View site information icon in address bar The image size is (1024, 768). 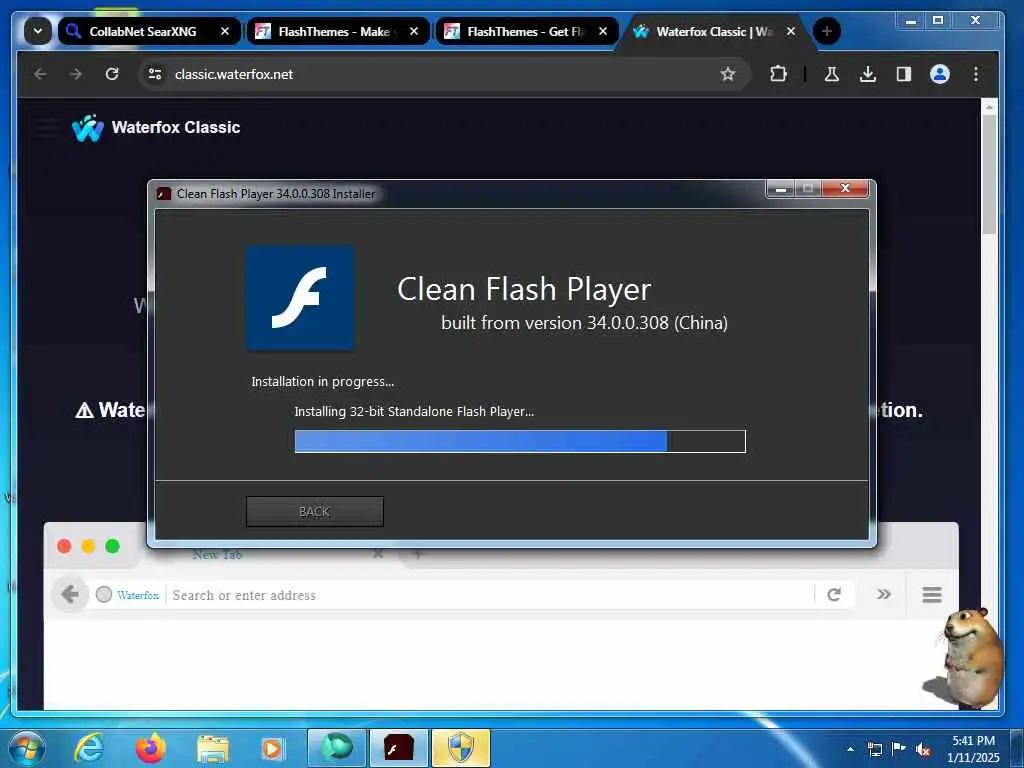click(x=155, y=74)
